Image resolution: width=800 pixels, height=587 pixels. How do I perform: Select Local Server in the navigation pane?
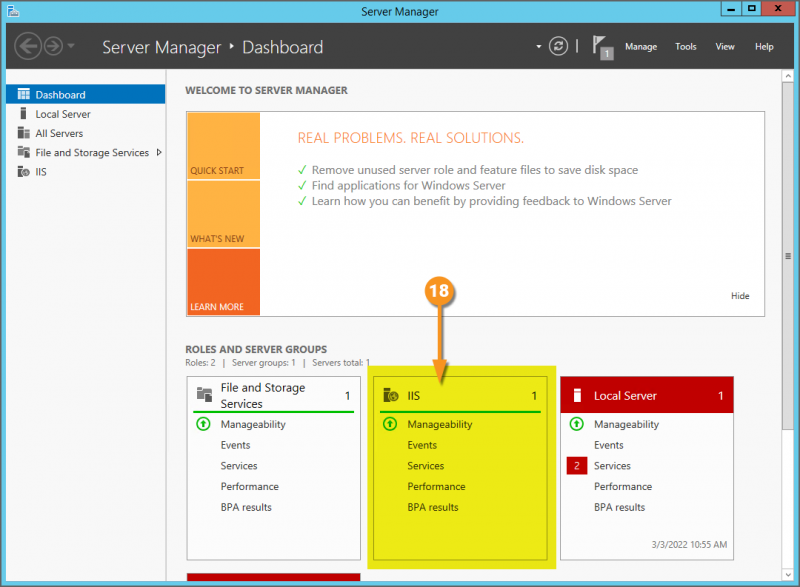pos(85,114)
